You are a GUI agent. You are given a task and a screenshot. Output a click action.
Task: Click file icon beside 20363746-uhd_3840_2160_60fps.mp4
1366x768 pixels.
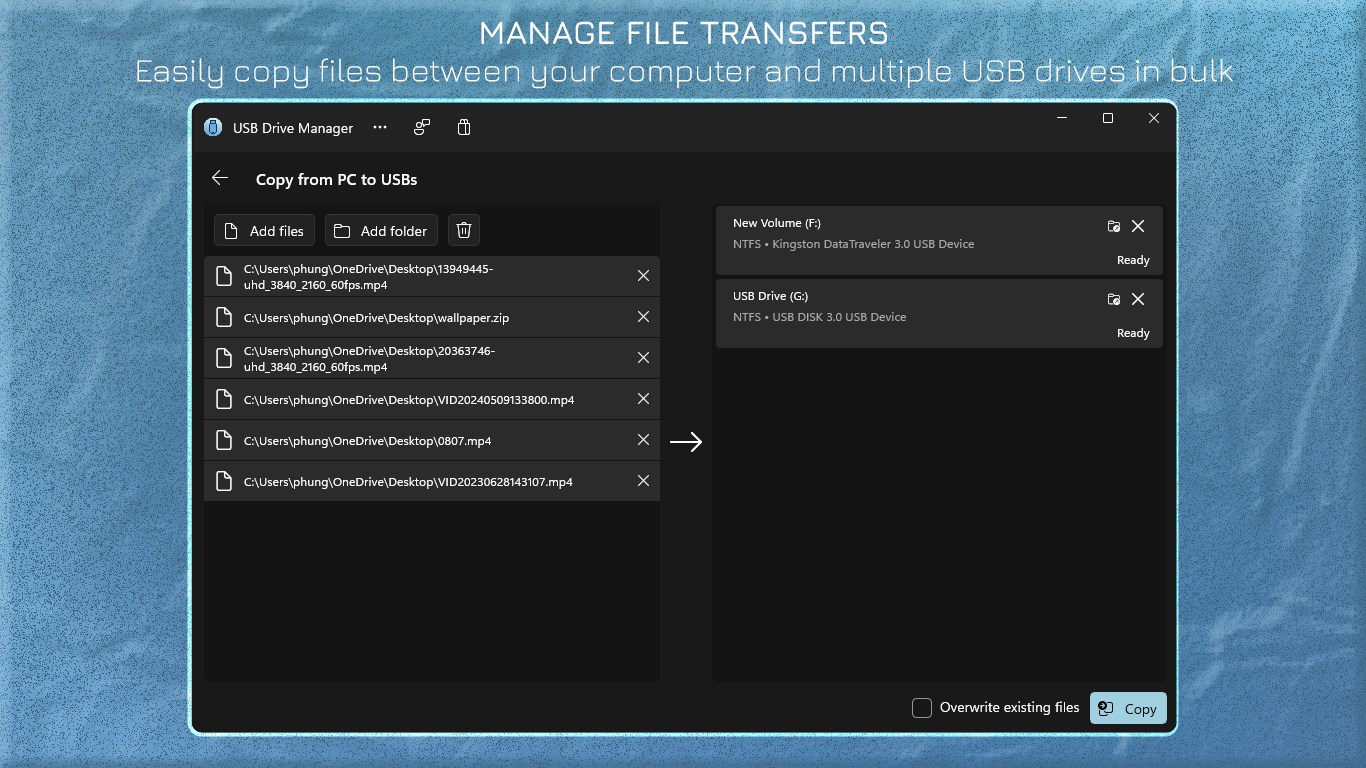coord(225,359)
